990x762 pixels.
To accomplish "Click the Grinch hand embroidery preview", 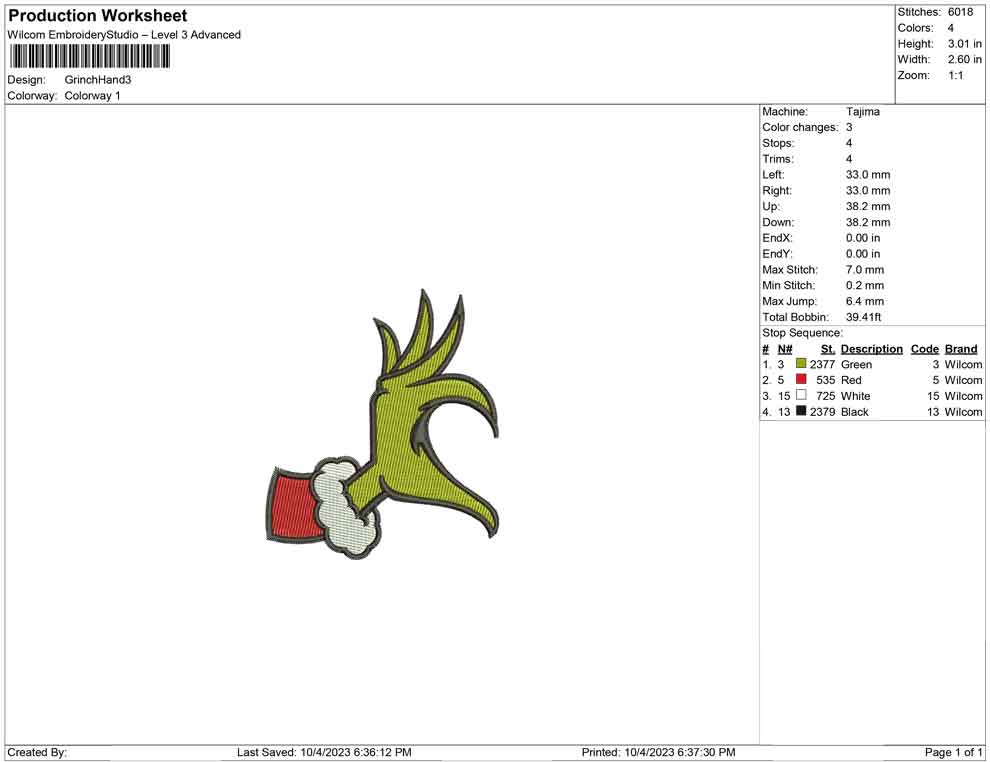I will (383, 425).
